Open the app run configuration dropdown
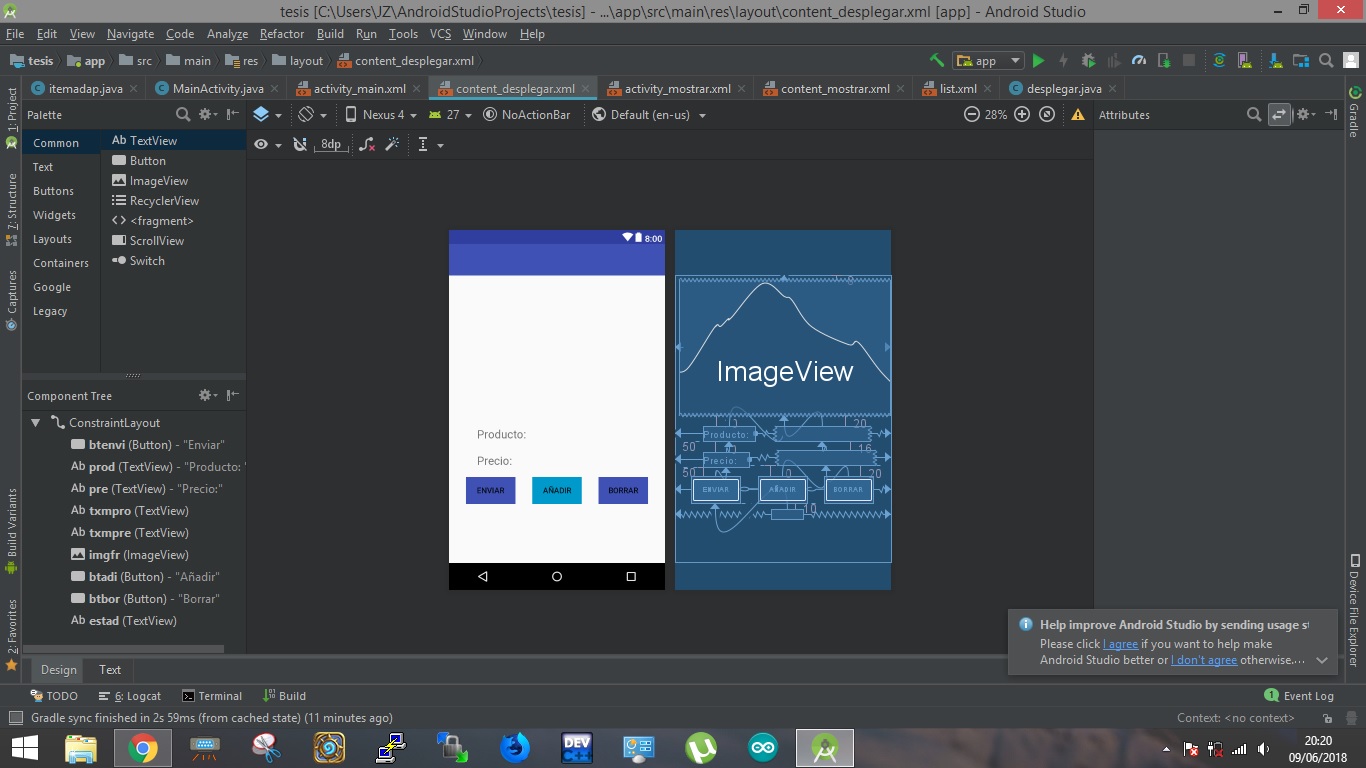This screenshot has width=1366, height=768. (988, 61)
